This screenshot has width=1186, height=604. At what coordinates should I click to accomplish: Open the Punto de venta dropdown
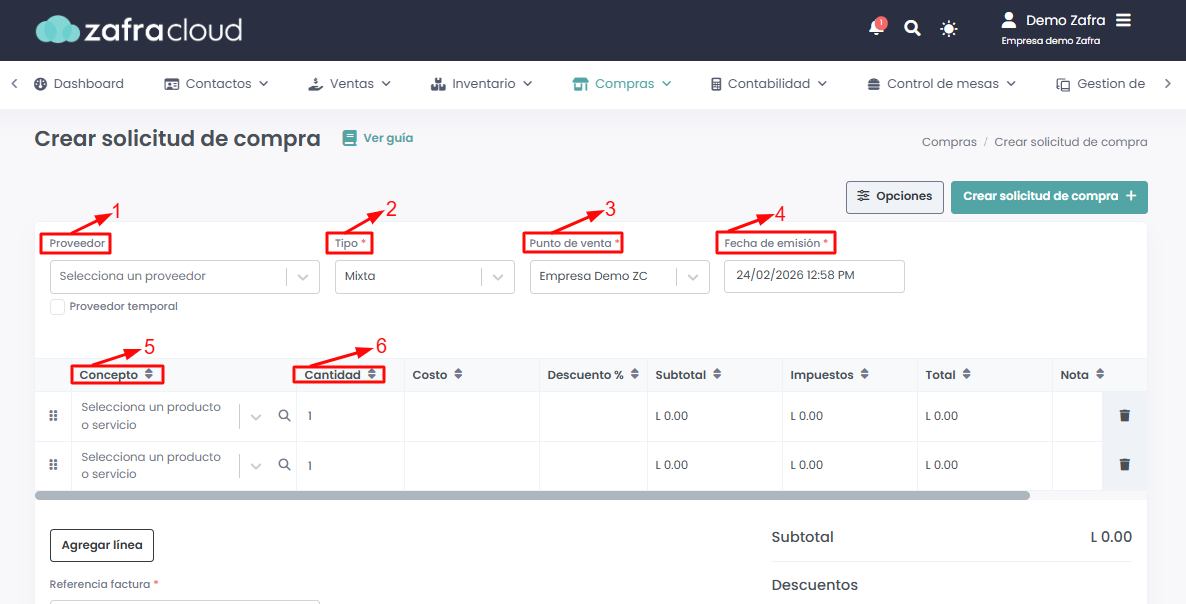(x=619, y=277)
